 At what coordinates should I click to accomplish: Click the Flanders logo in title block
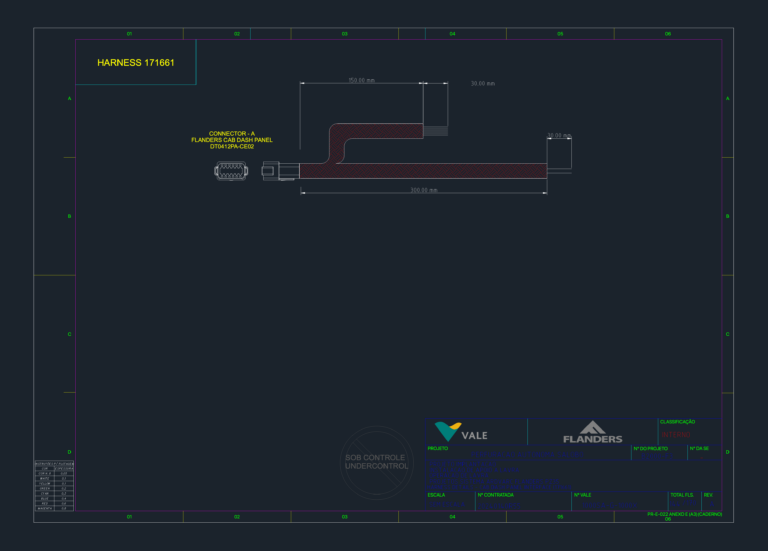pyautogui.click(x=593, y=432)
